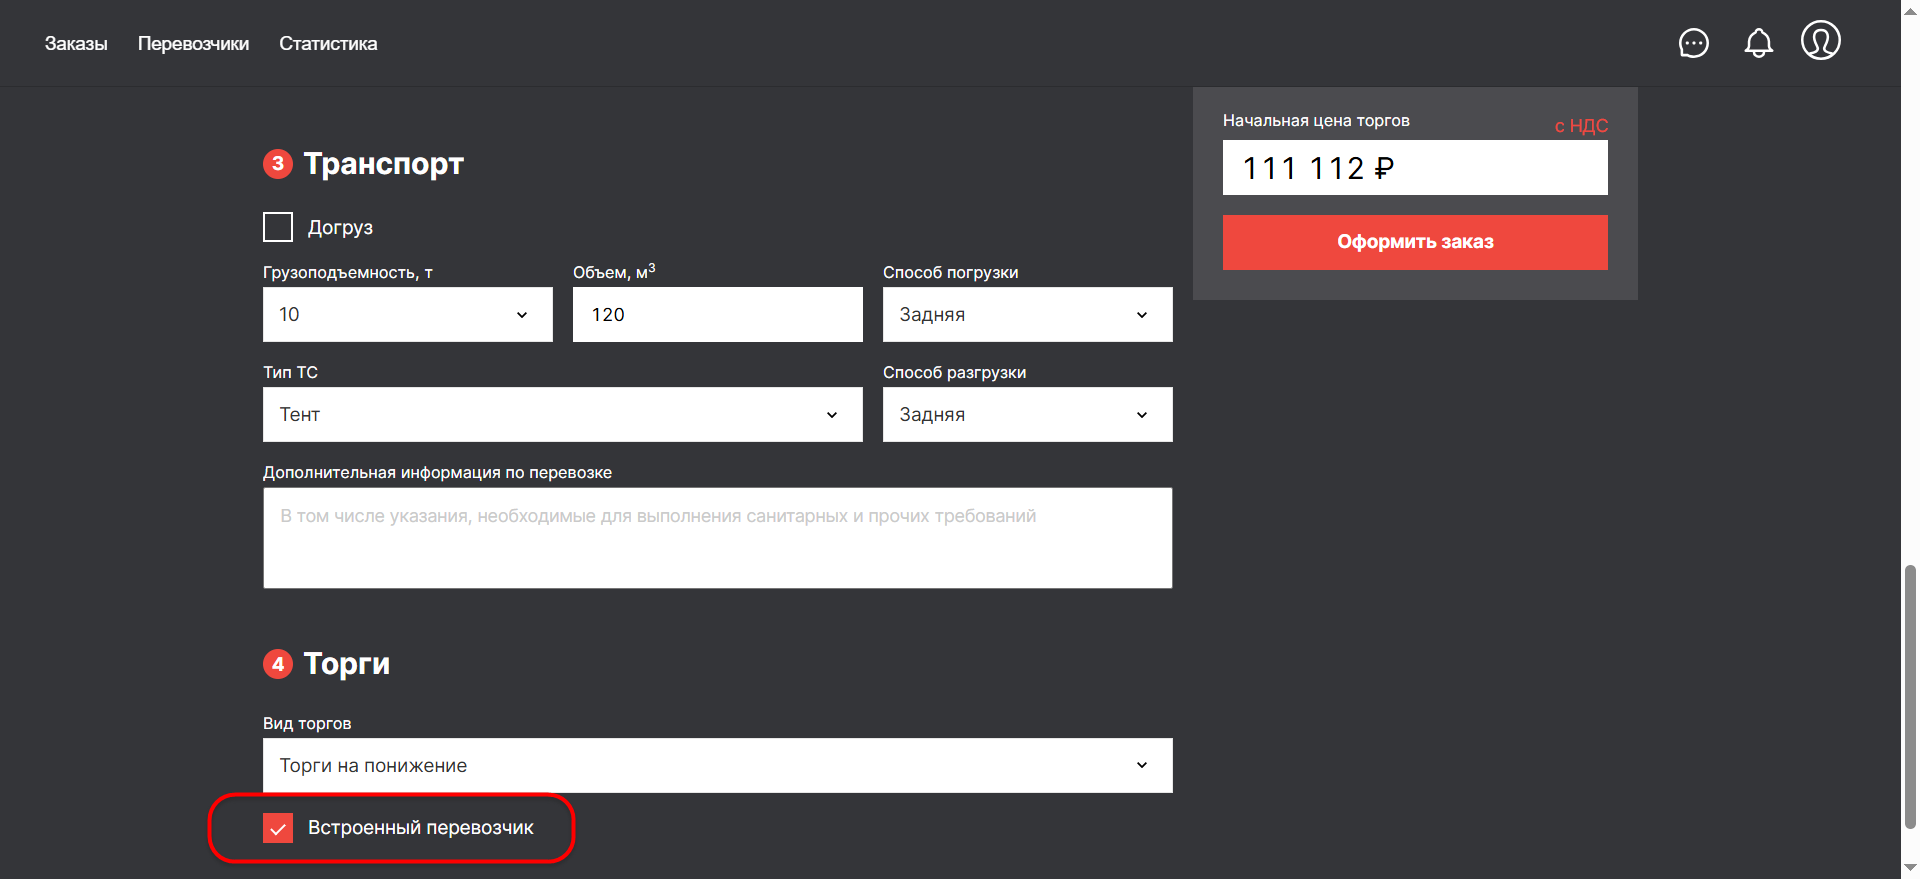
Task: Expand the Грузоподъемность dropdown
Action: [x=407, y=315]
